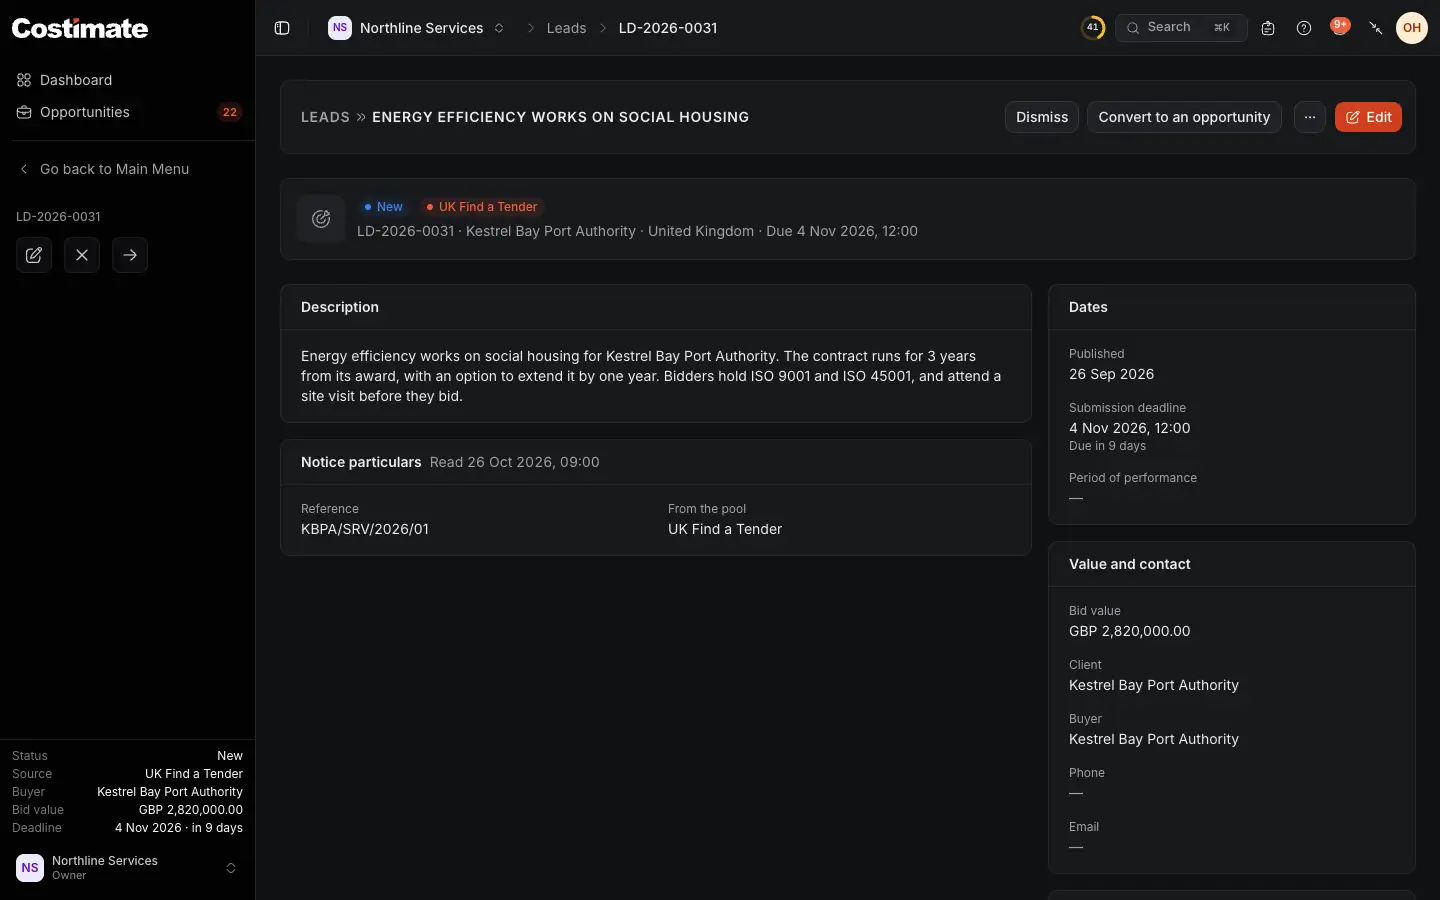
Task: Click the NS workspace avatar in top bar
Action: [x=340, y=28]
